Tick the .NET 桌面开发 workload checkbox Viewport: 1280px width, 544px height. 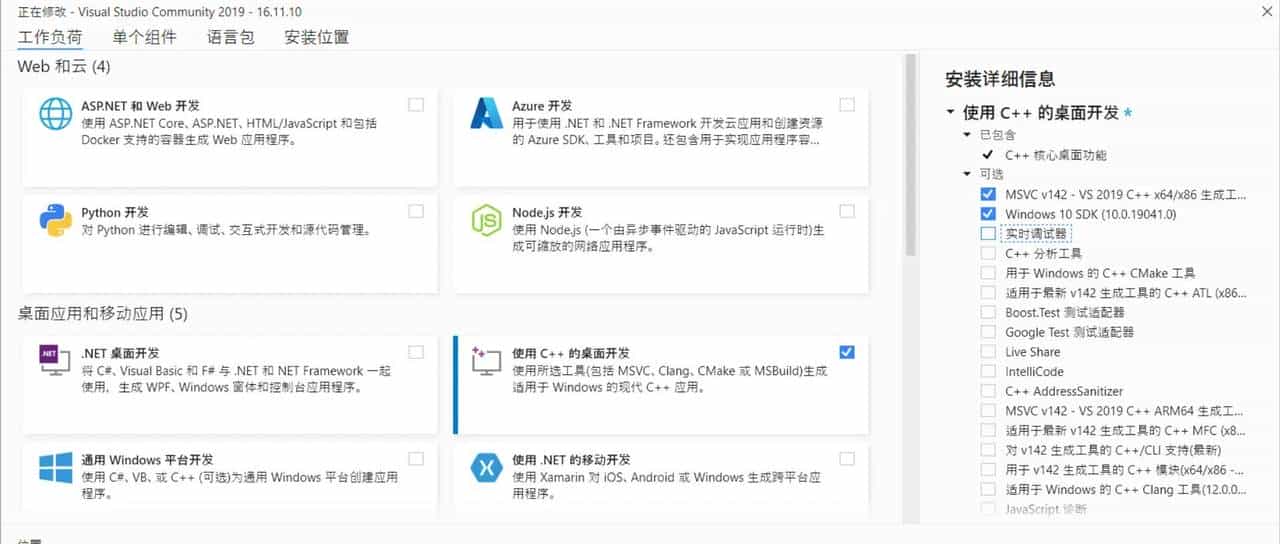pos(416,351)
